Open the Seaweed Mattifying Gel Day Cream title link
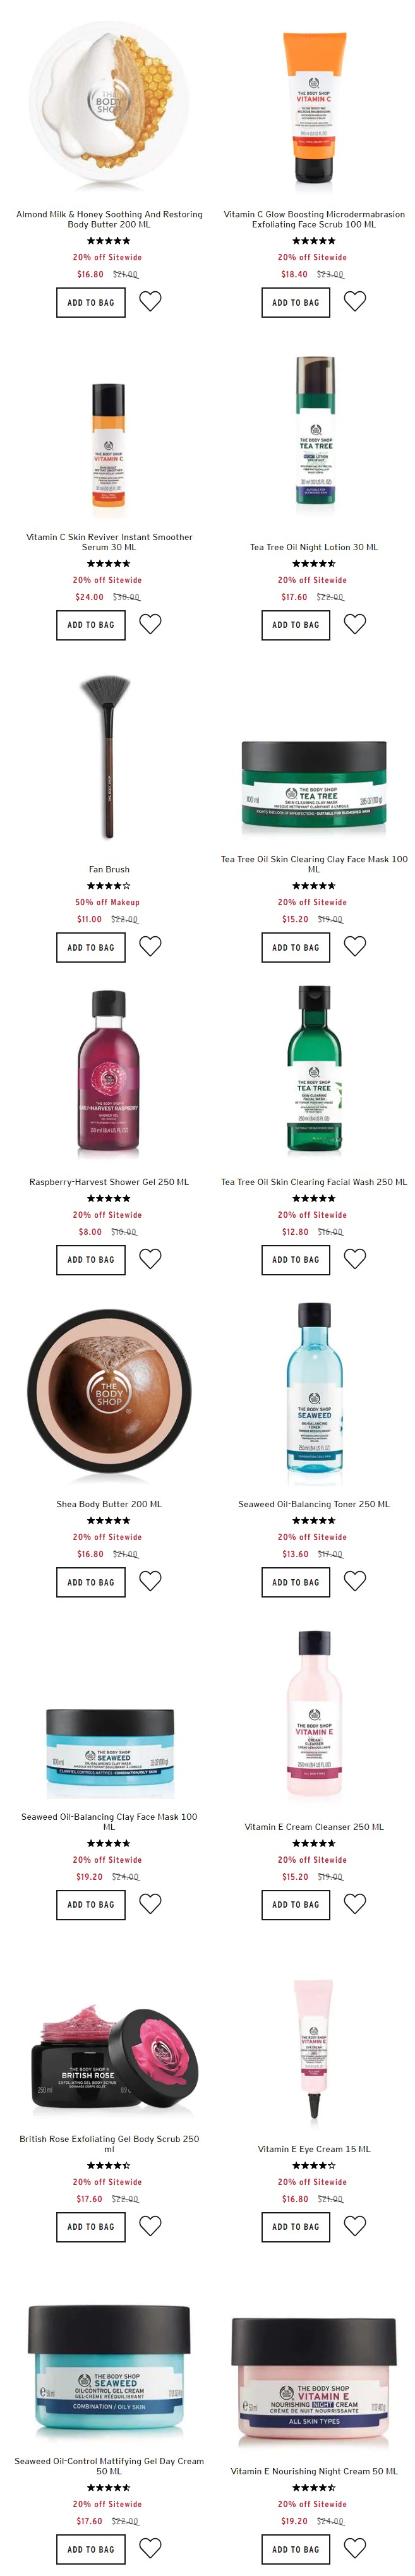 [x=109, y=2466]
